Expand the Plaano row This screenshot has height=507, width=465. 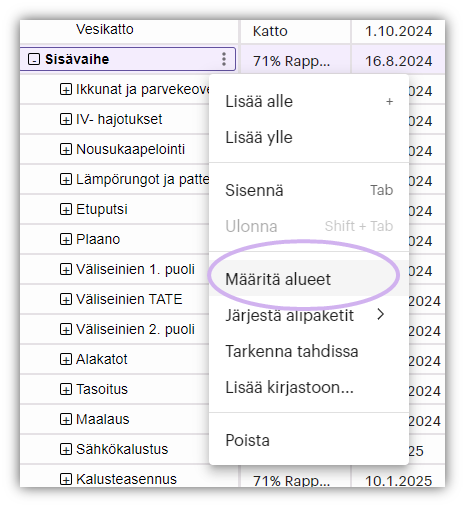(66, 239)
